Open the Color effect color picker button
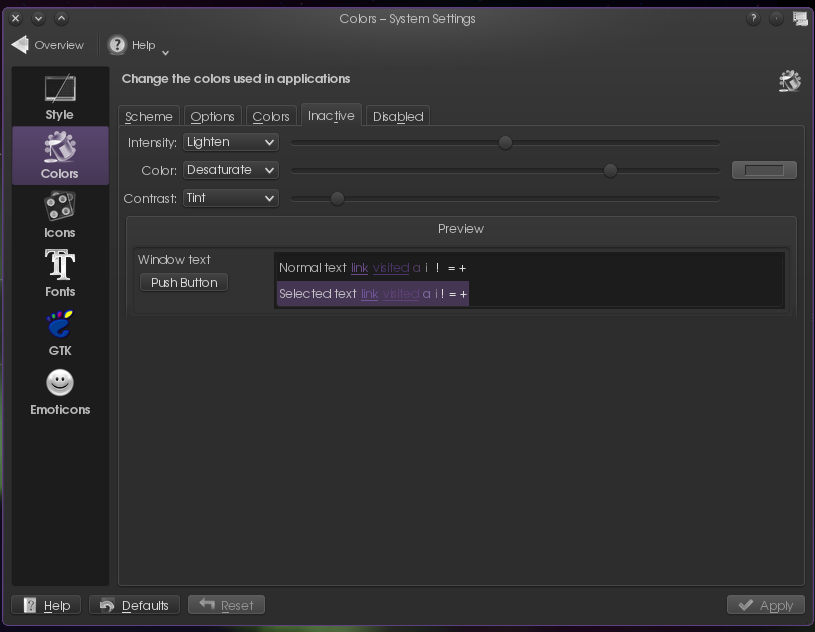The width and height of the screenshot is (815, 632). tap(764, 170)
